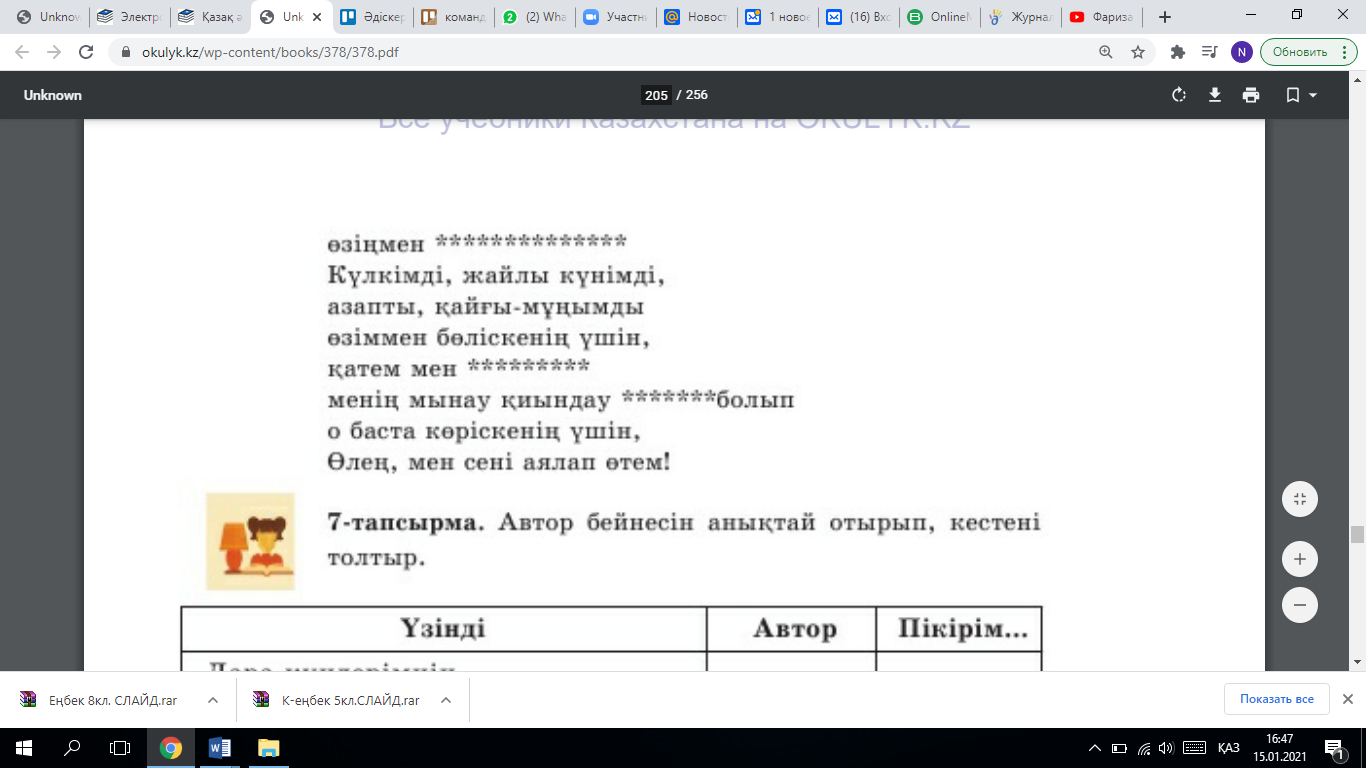
Task: Switch to the Zoom Участни tab
Action: click(615, 17)
